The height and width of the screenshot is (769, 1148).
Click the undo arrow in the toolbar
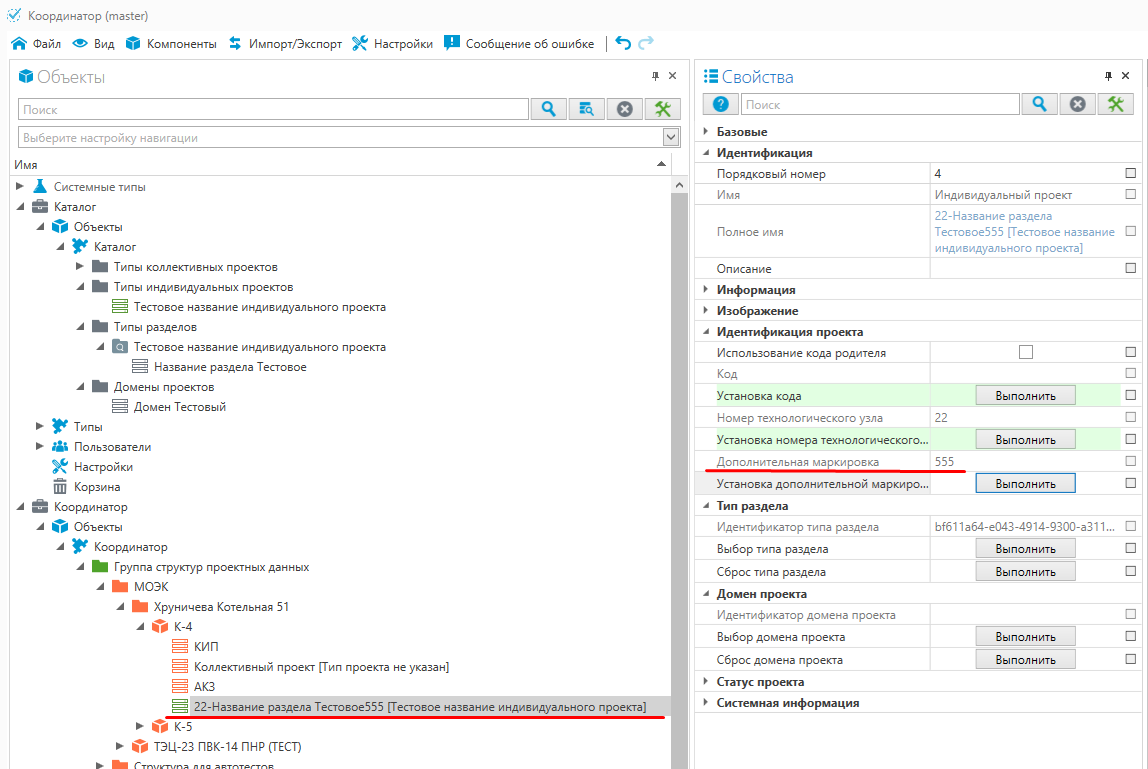pyautogui.click(x=623, y=43)
